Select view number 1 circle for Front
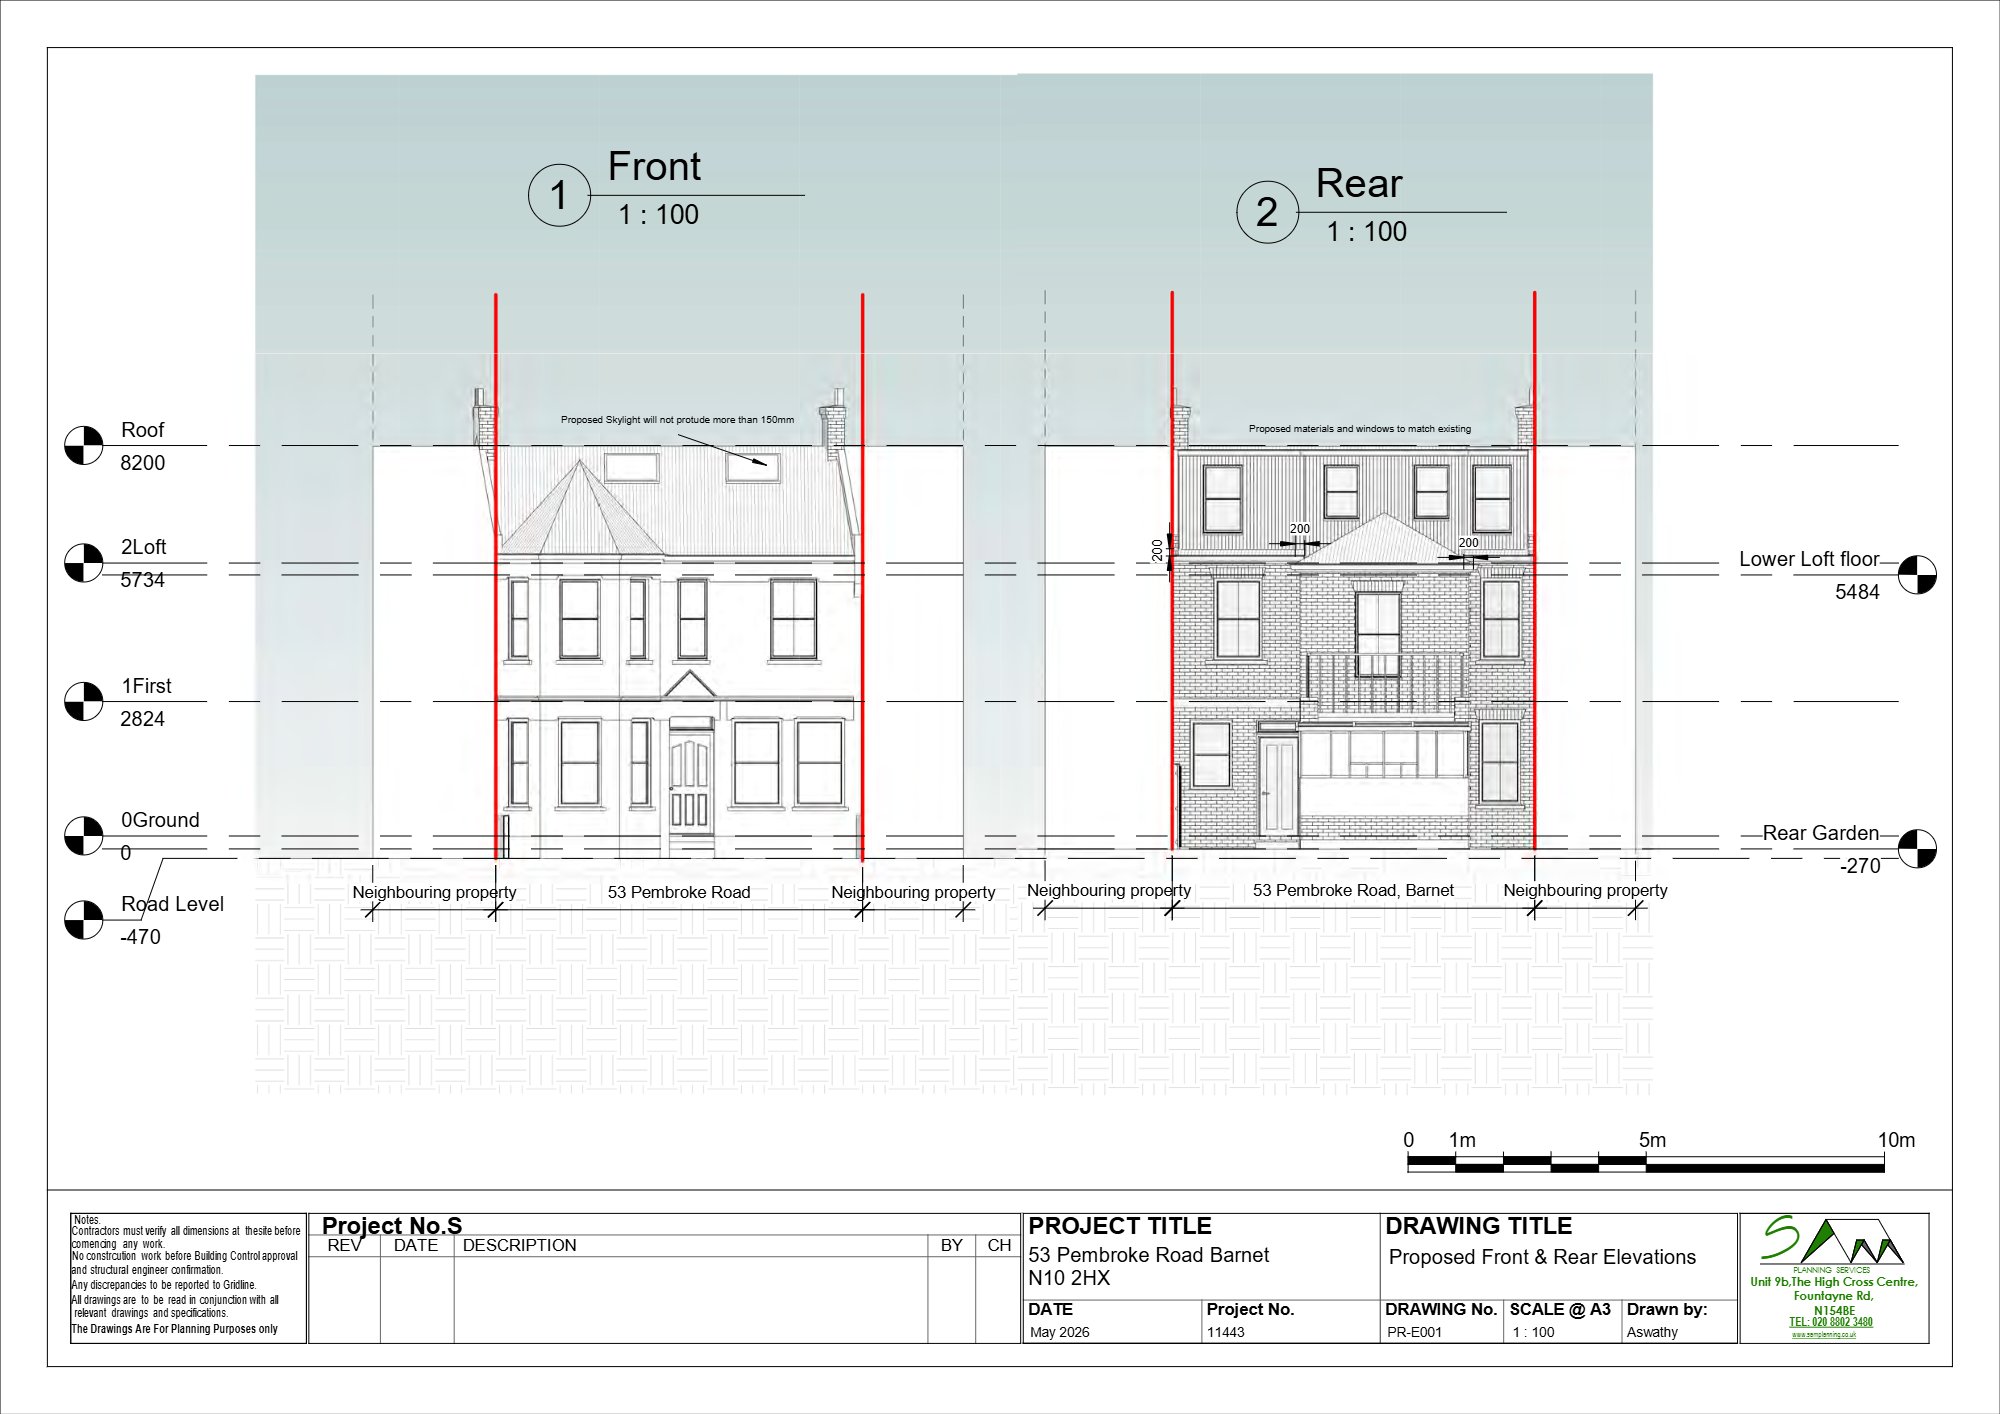The image size is (2000, 1414). click(x=559, y=195)
